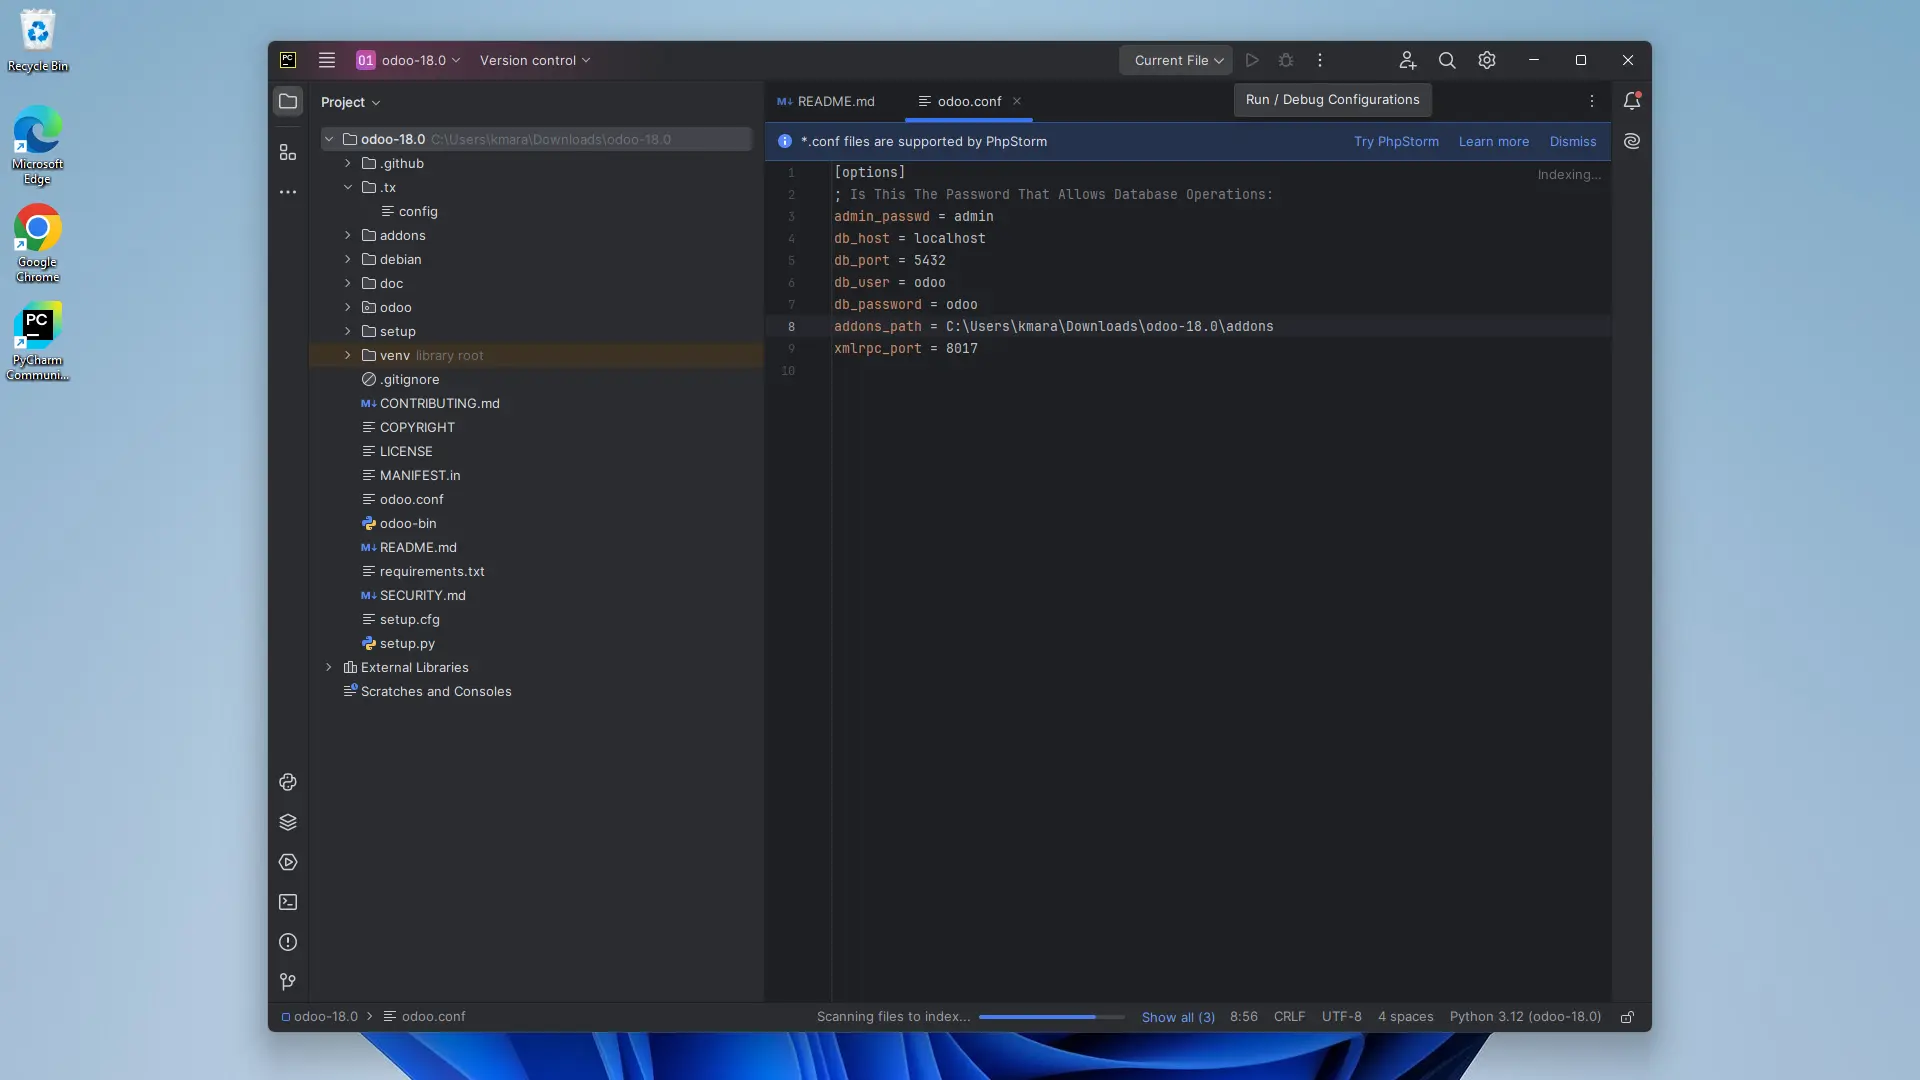Open Search Everywhere magnifier
This screenshot has width=1920, height=1080.
coord(1447,60)
